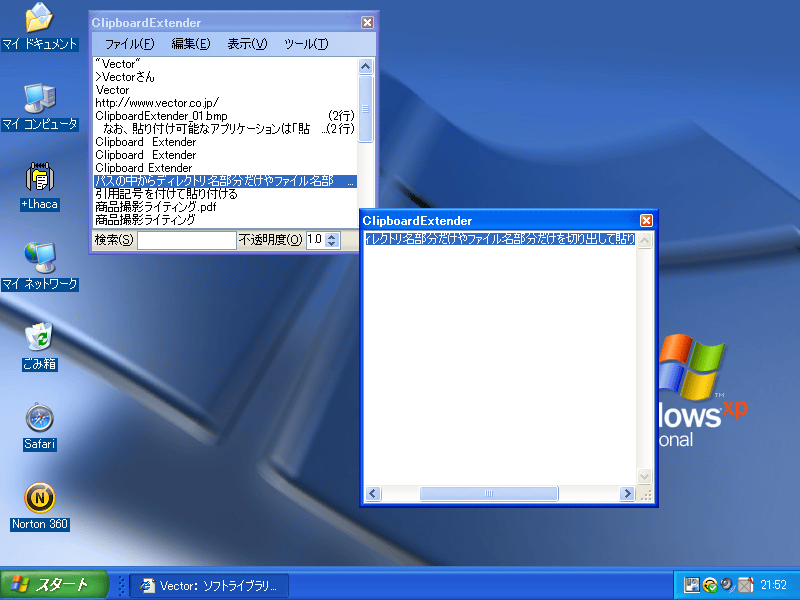Click the preview window's left scroll arrow
Viewport: 800px width, 600px height.
373,493
